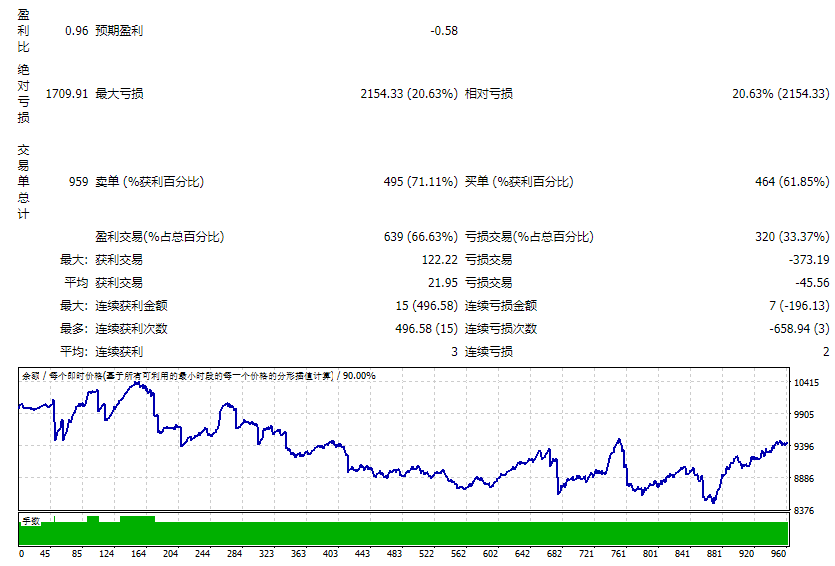
Task: Click the 相对亏损 label
Action: coord(489,94)
